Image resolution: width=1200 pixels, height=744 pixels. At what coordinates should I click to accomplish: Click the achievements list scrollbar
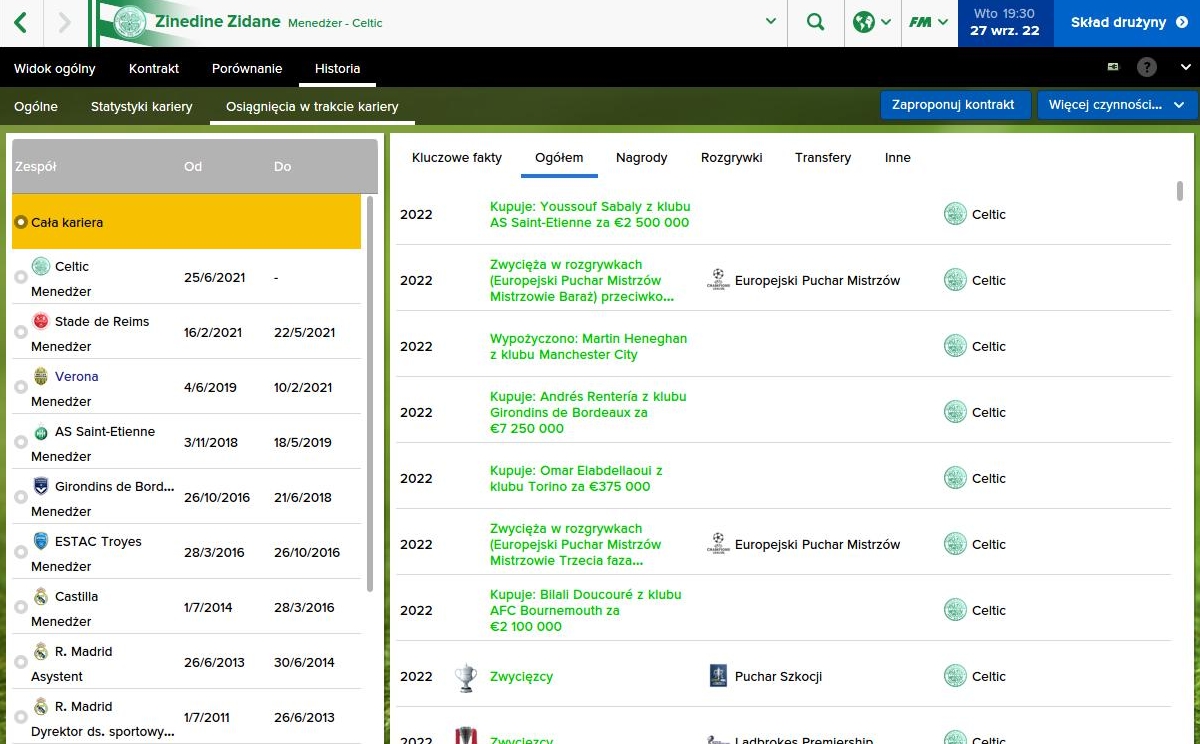pos(1180,191)
